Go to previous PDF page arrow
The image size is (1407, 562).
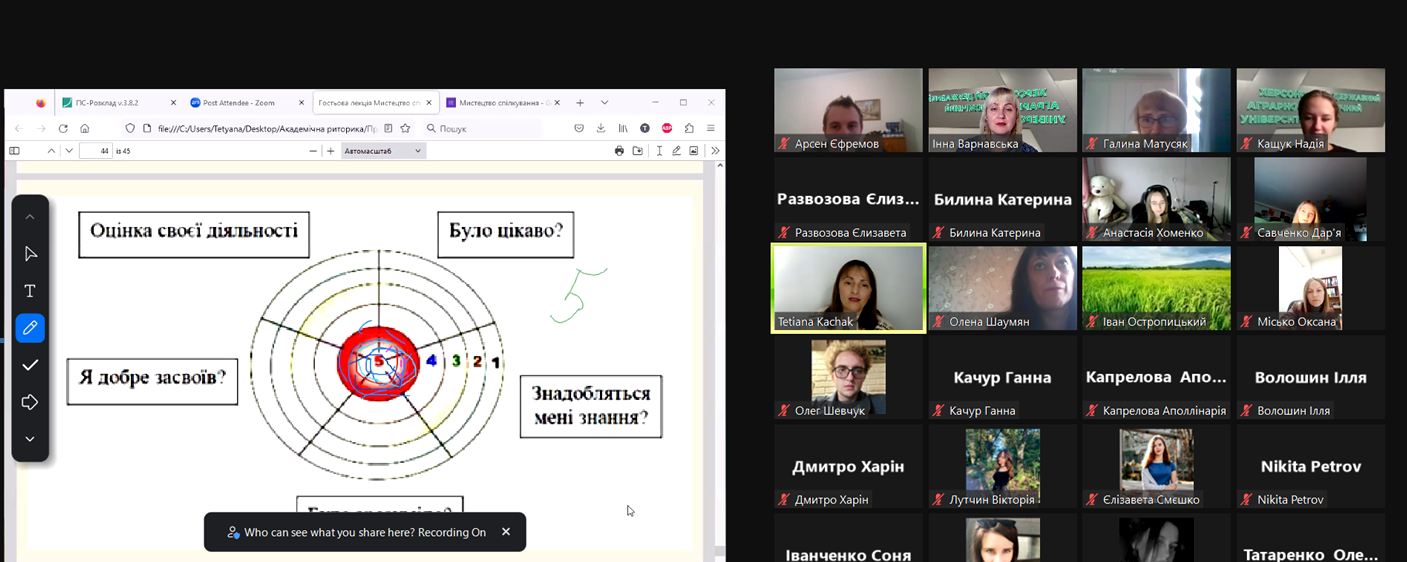(51, 151)
